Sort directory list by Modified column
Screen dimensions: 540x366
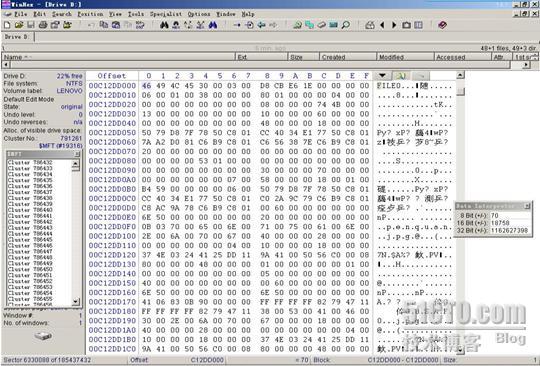[x=405, y=57]
